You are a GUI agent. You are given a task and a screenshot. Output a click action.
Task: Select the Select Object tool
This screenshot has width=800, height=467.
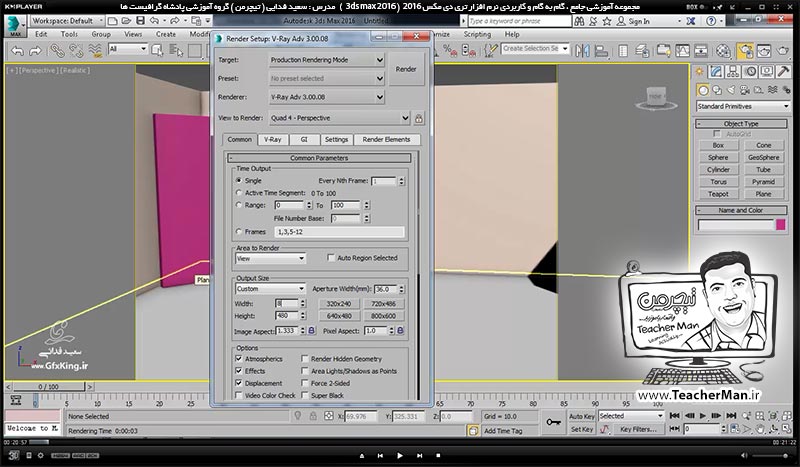click(157, 51)
